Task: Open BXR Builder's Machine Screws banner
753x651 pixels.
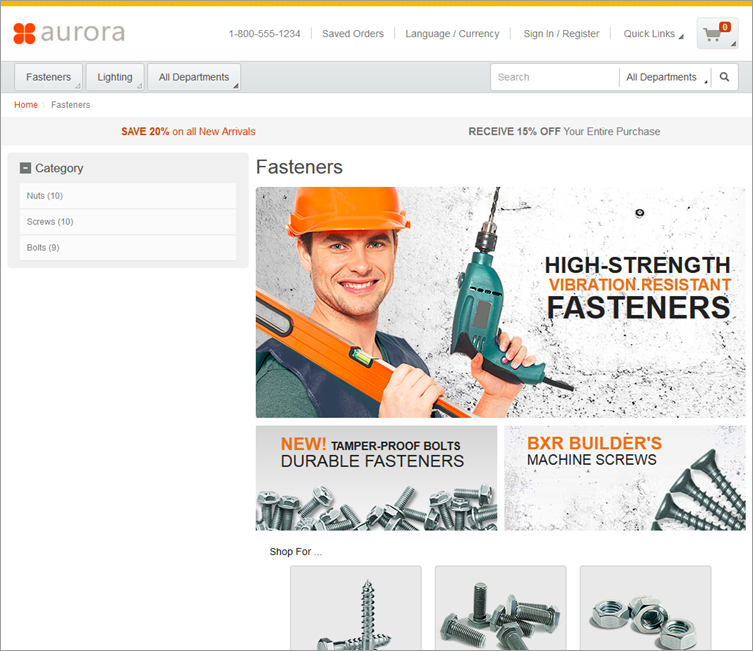Action: coord(625,478)
